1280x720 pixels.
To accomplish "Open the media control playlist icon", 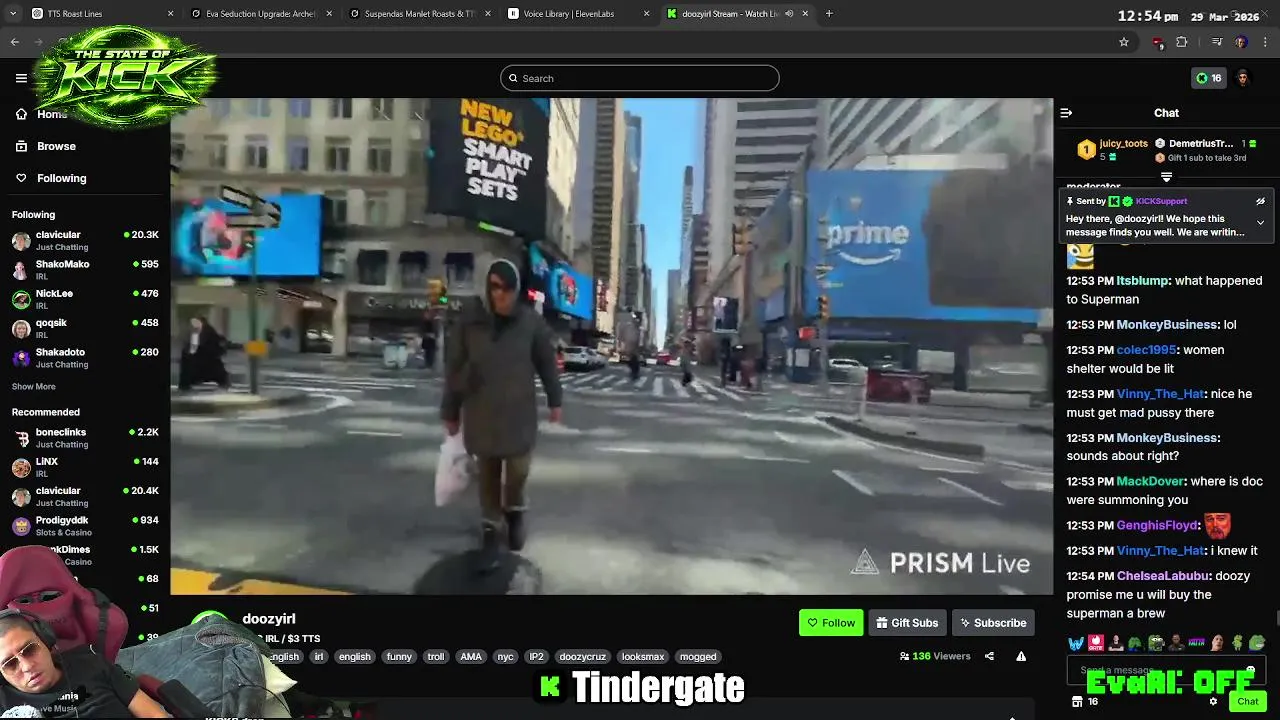I will tap(1217, 42).
